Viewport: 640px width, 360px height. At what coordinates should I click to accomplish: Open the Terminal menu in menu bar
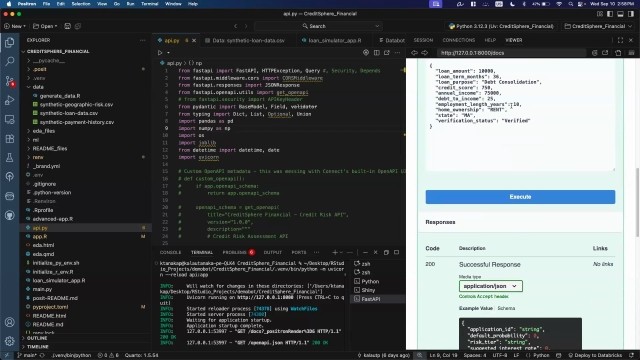[x=149, y=4]
